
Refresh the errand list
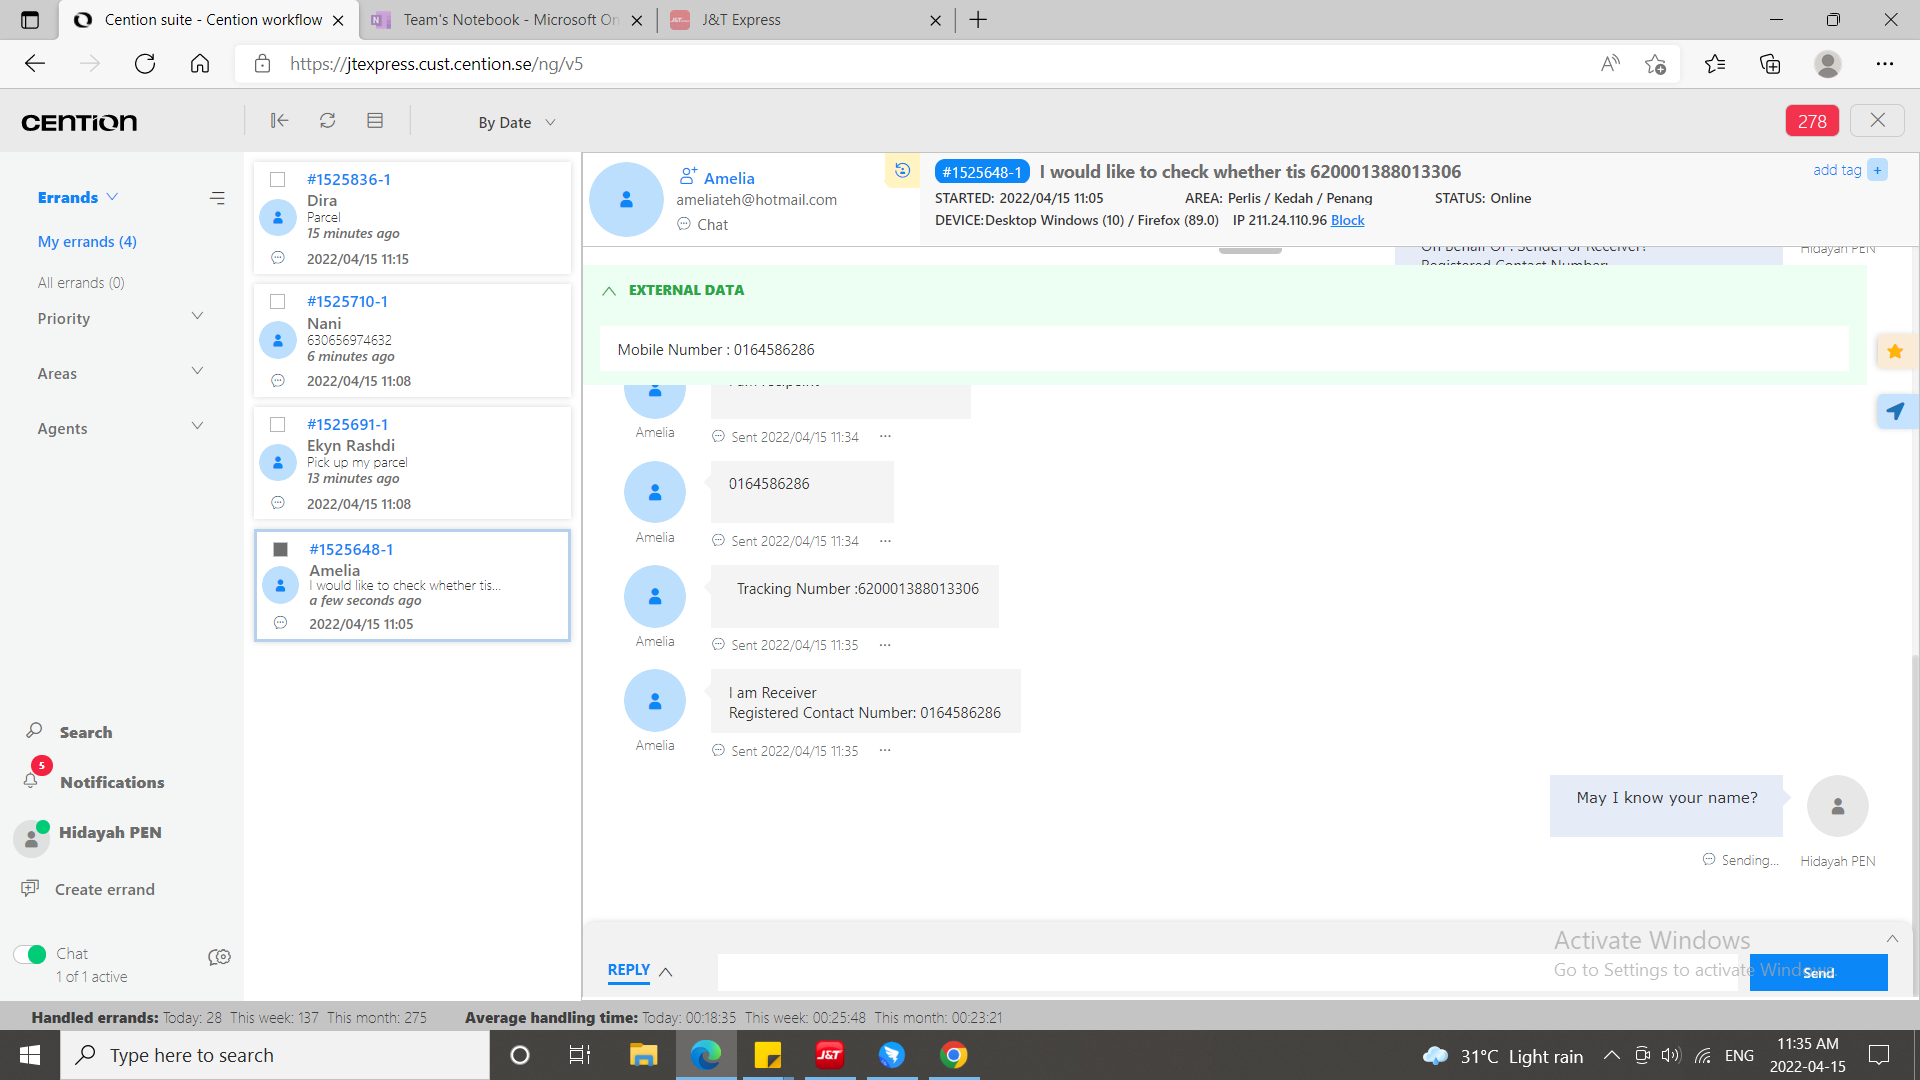coord(327,121)
